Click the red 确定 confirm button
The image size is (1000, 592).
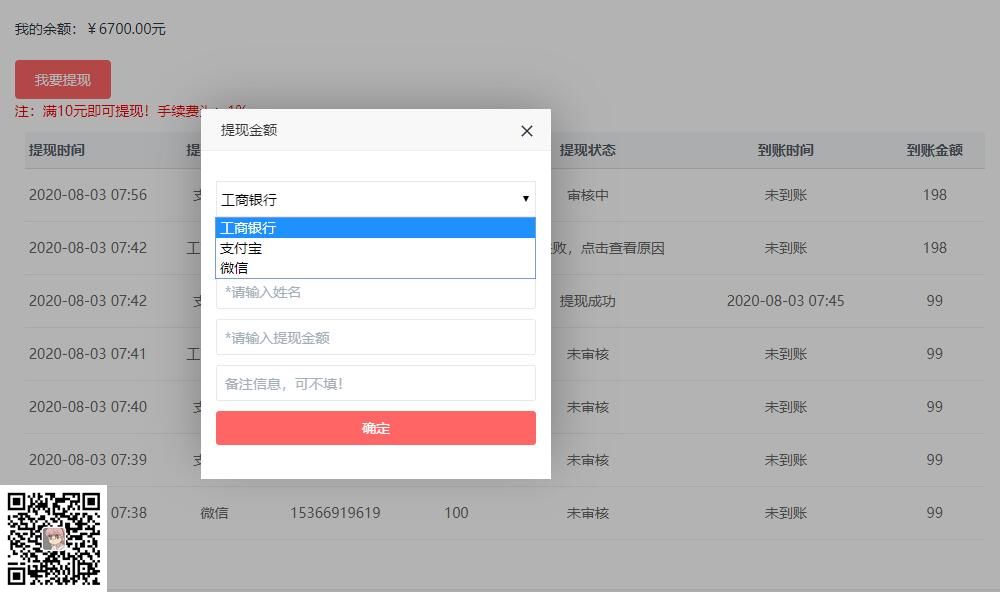[x=375, y=427]
